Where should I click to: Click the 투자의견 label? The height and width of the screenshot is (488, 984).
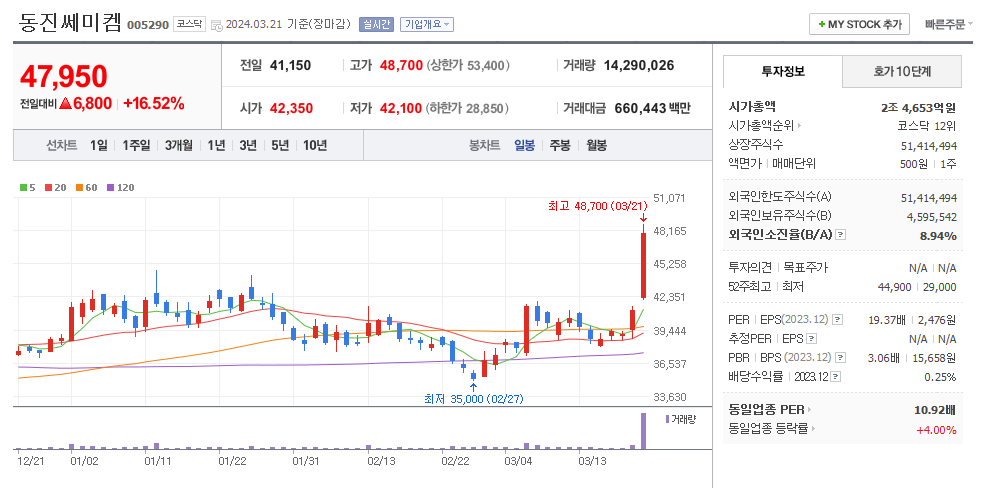[750, 268]
